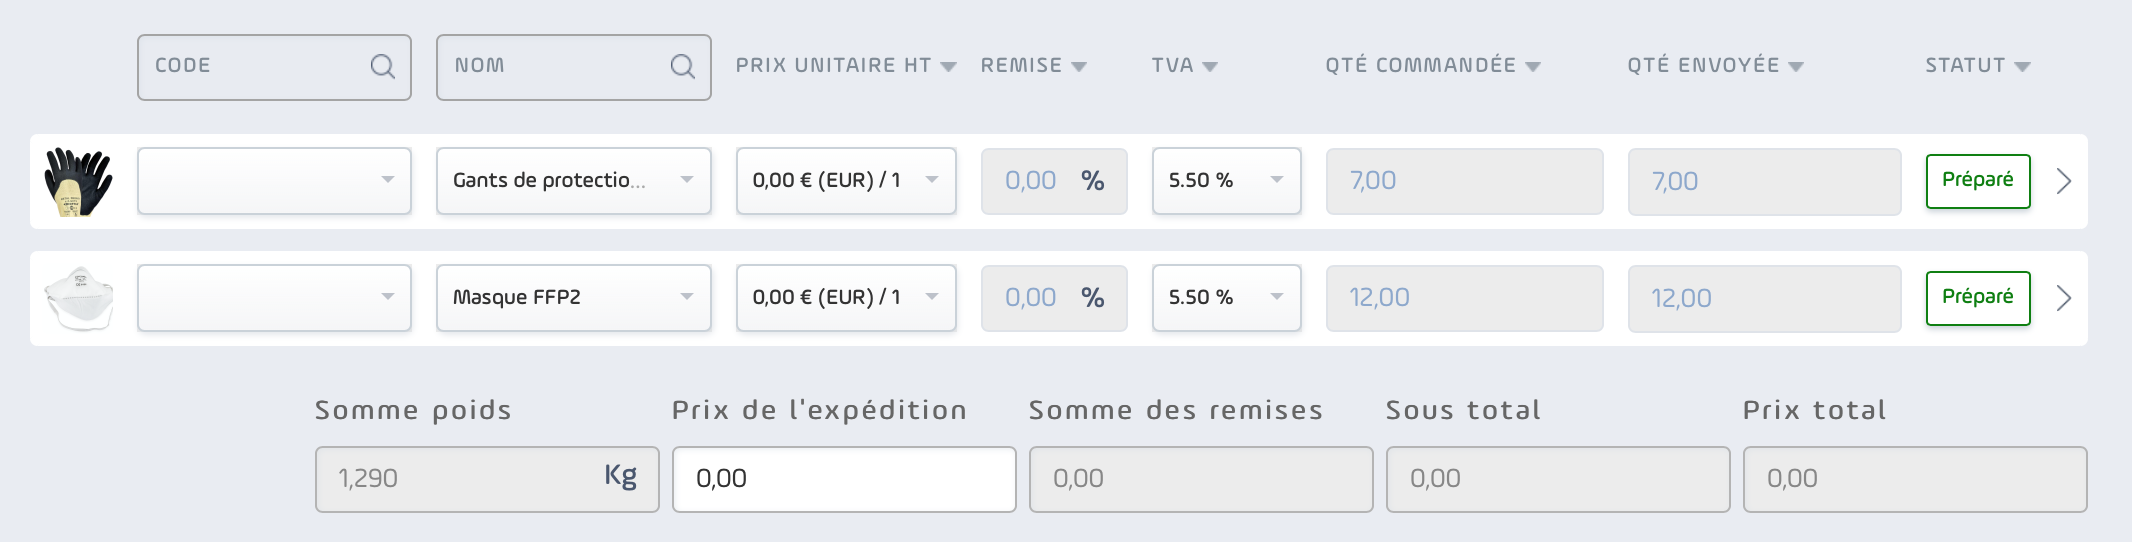Viewport: 2132px width, 542px height.
Task: Click the Préparé status button for Masque FFP2
Action: click(x=1978, y=298)
